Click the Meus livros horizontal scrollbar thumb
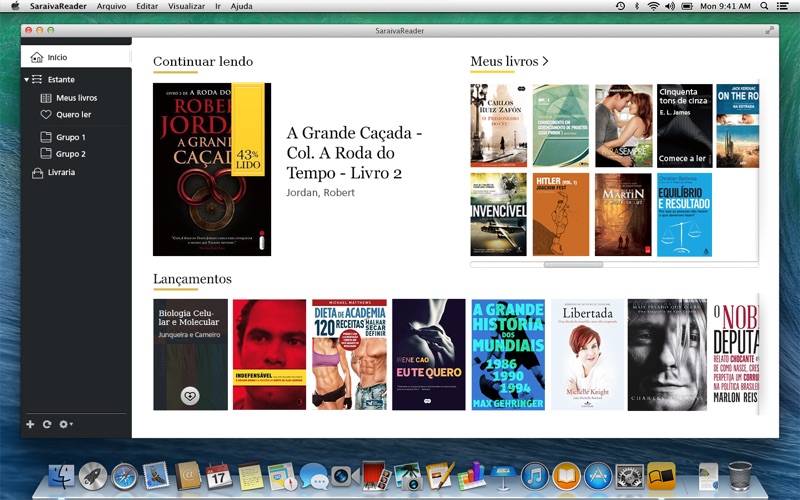 (x=573, y=264)
